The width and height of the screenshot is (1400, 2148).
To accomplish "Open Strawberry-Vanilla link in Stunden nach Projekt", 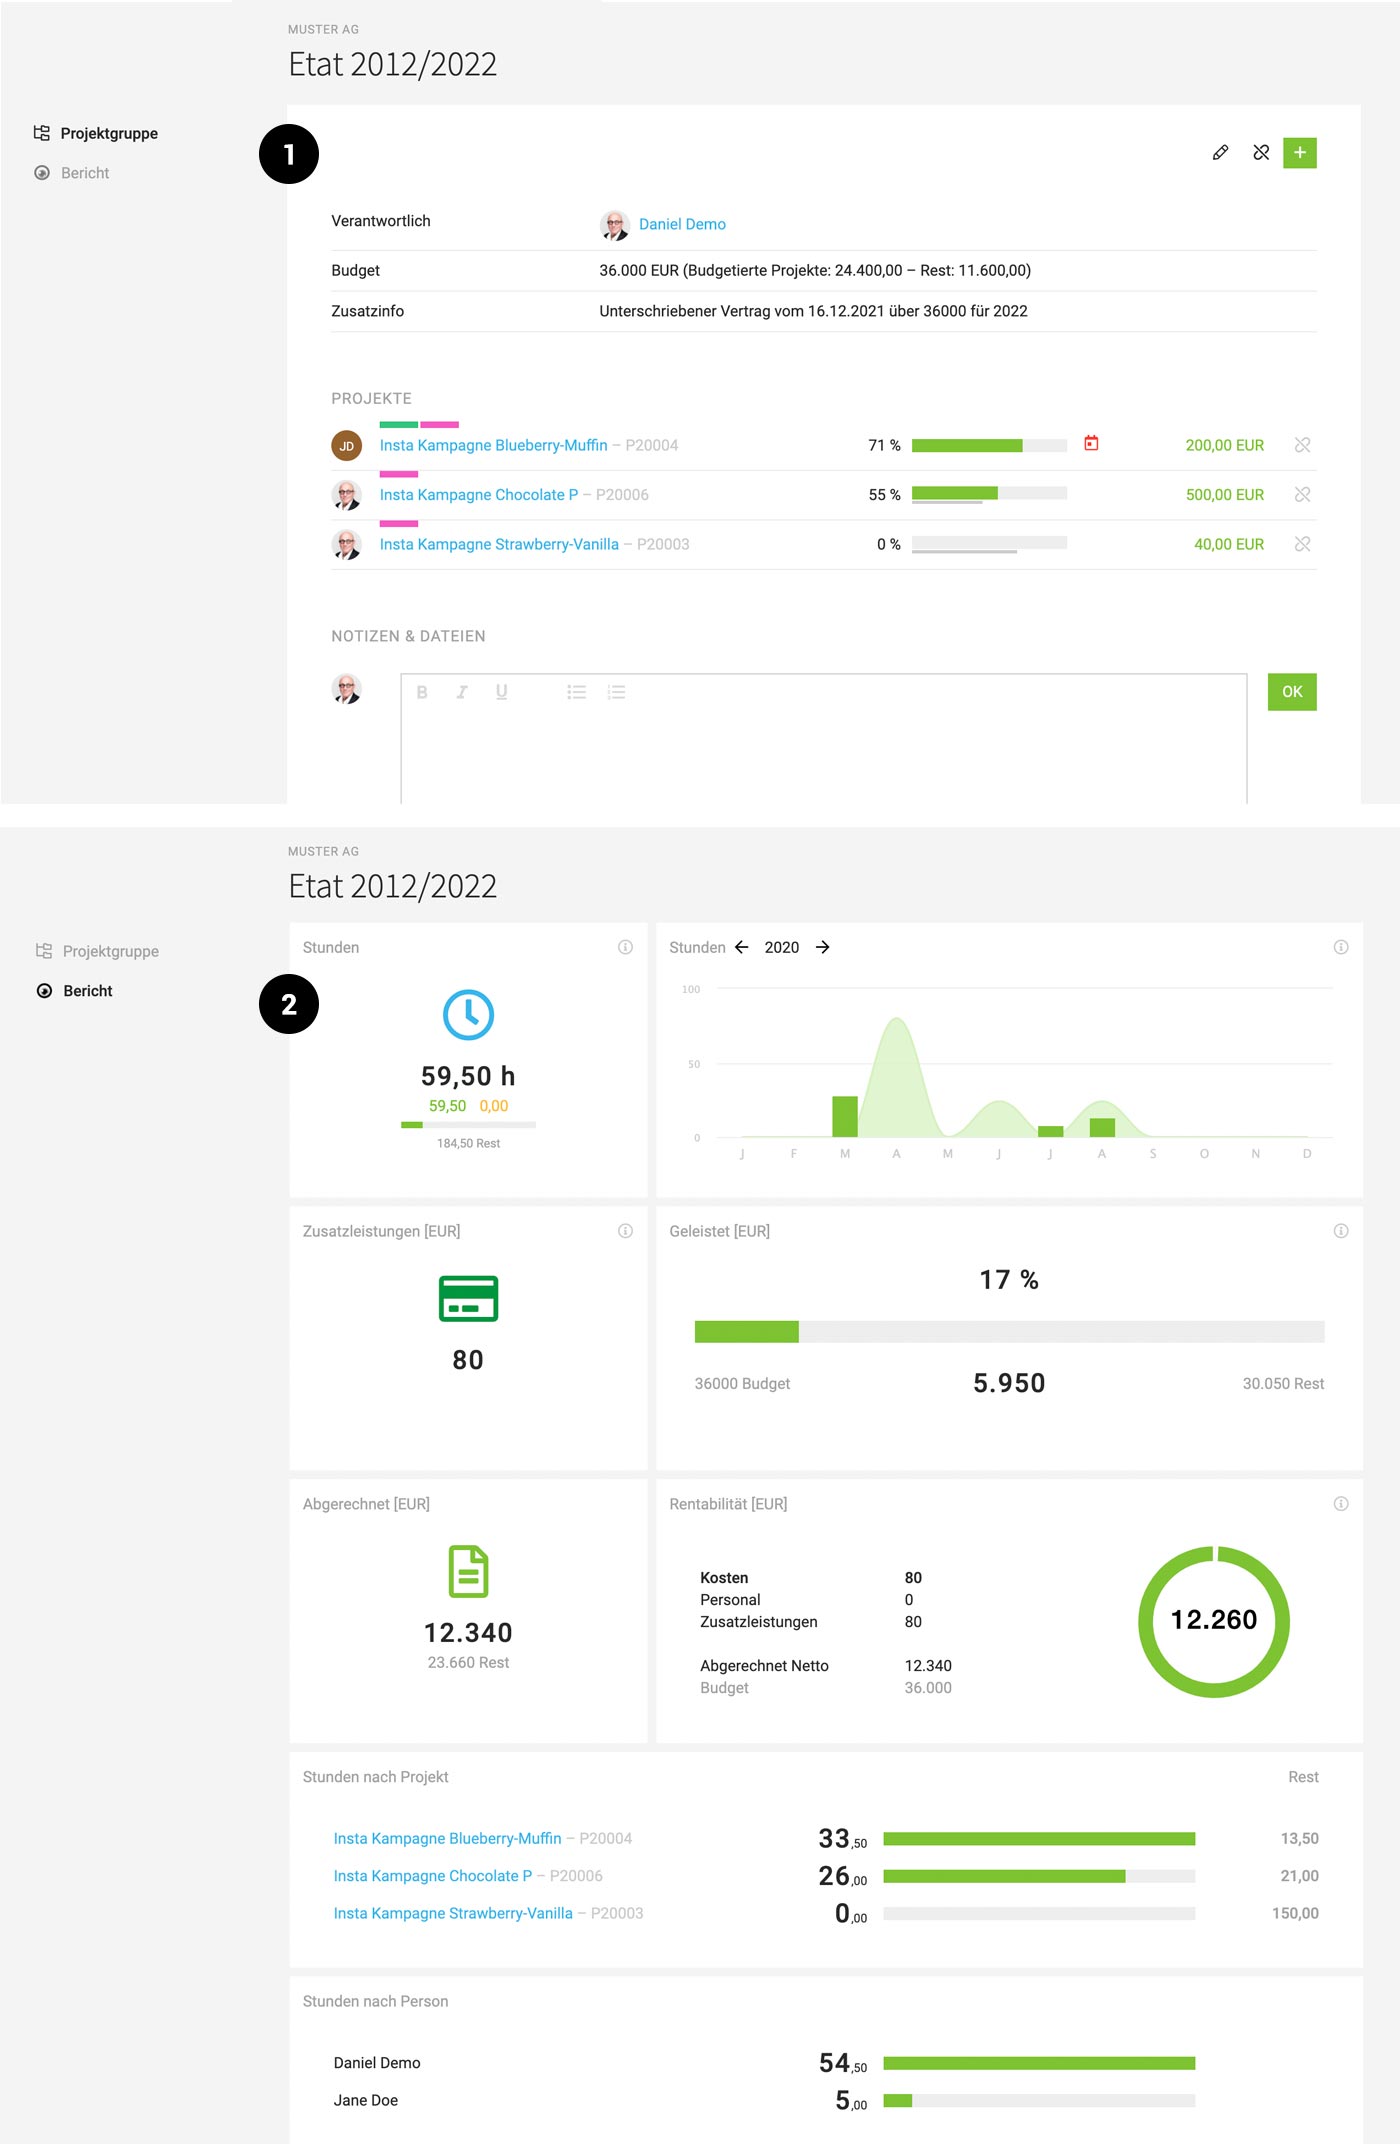I will click(x=453, y=1913).
